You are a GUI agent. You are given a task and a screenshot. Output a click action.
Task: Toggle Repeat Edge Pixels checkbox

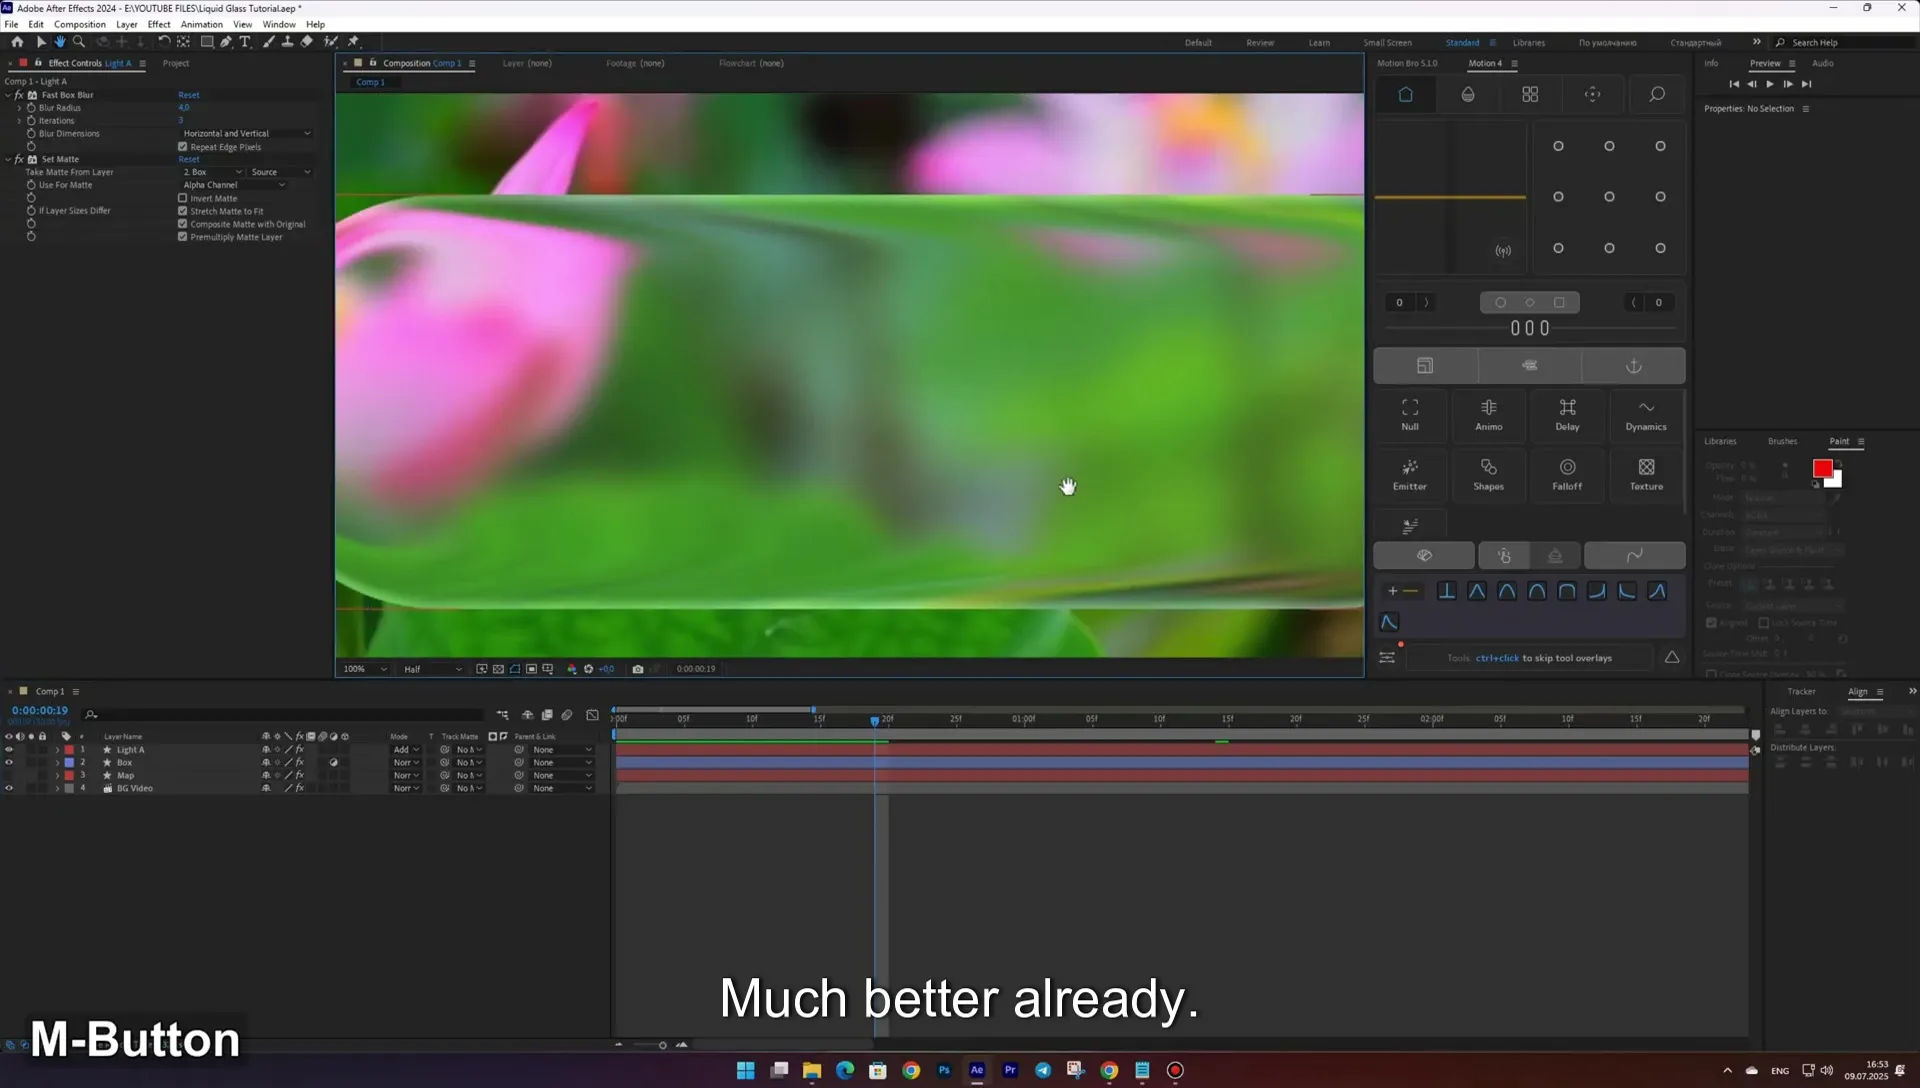[183, 147]
